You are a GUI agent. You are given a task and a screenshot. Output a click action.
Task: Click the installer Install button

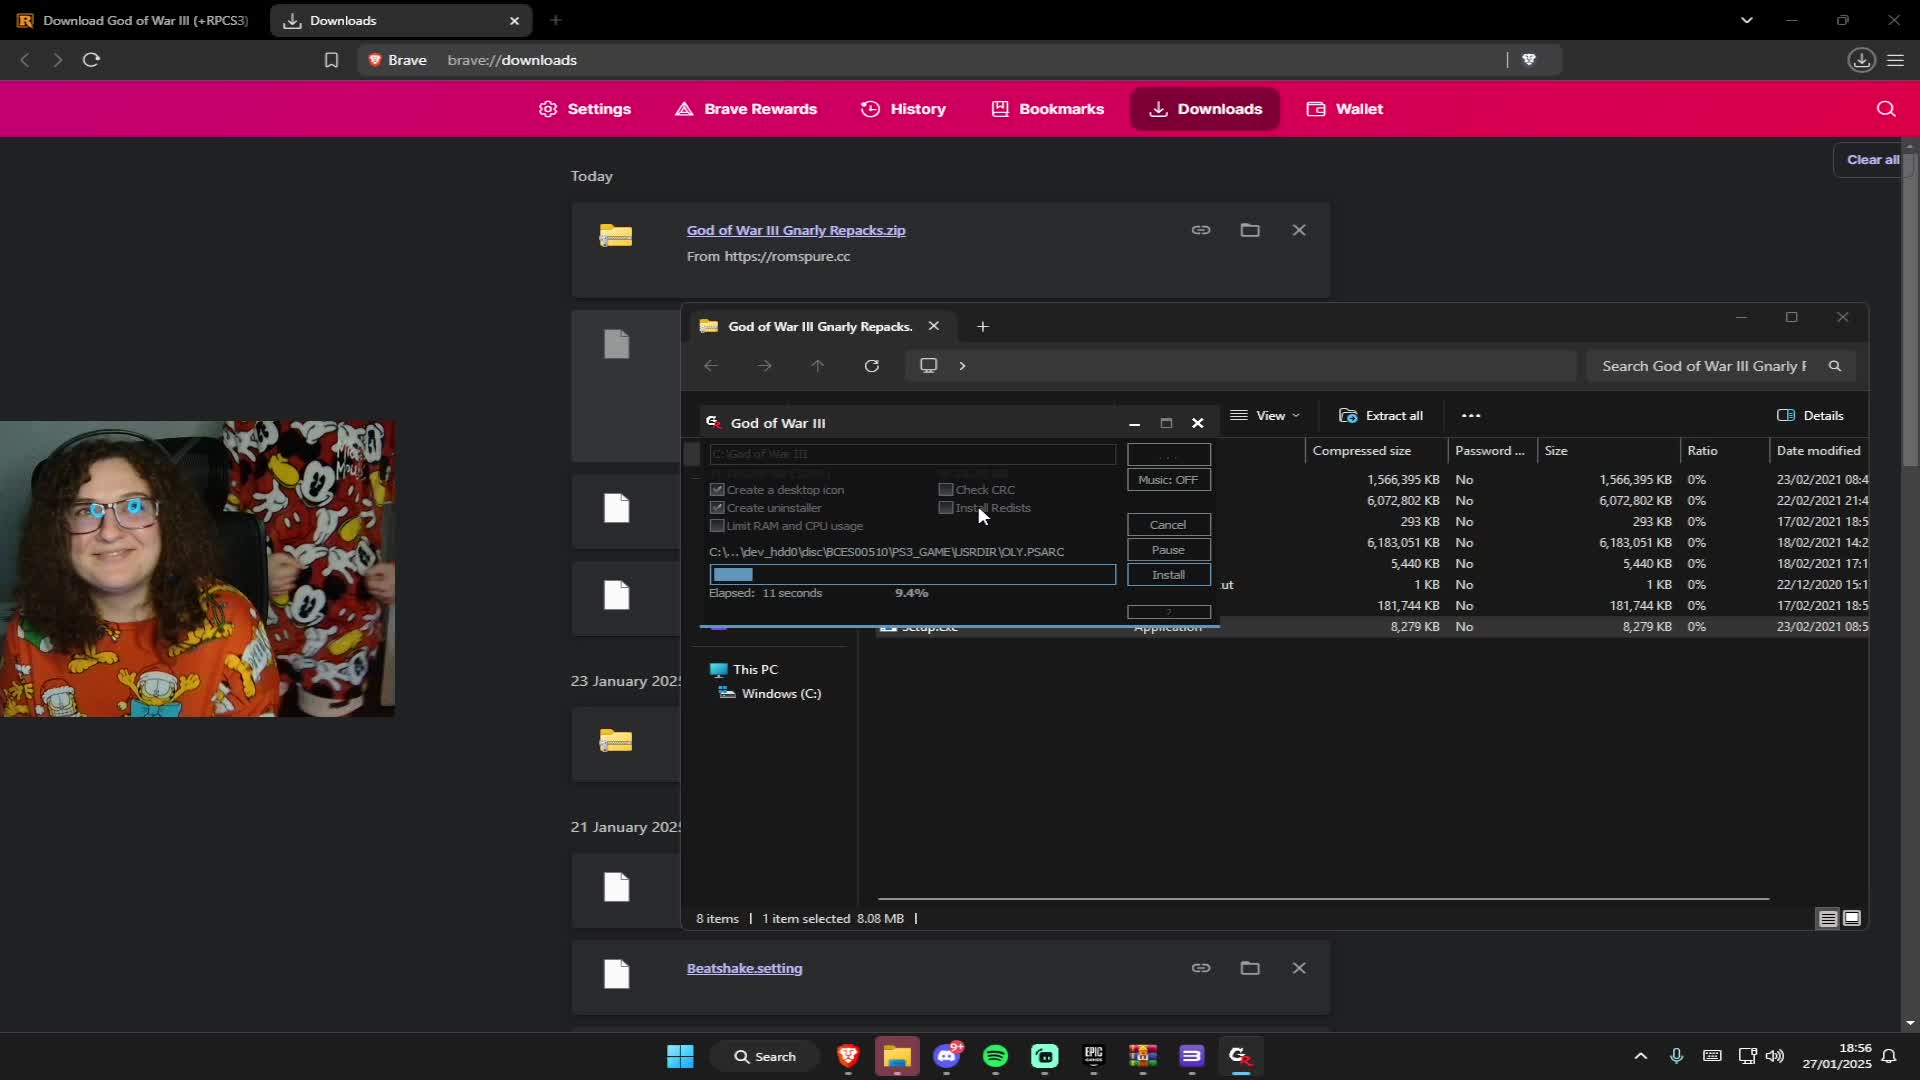(x=1168, y=575)
